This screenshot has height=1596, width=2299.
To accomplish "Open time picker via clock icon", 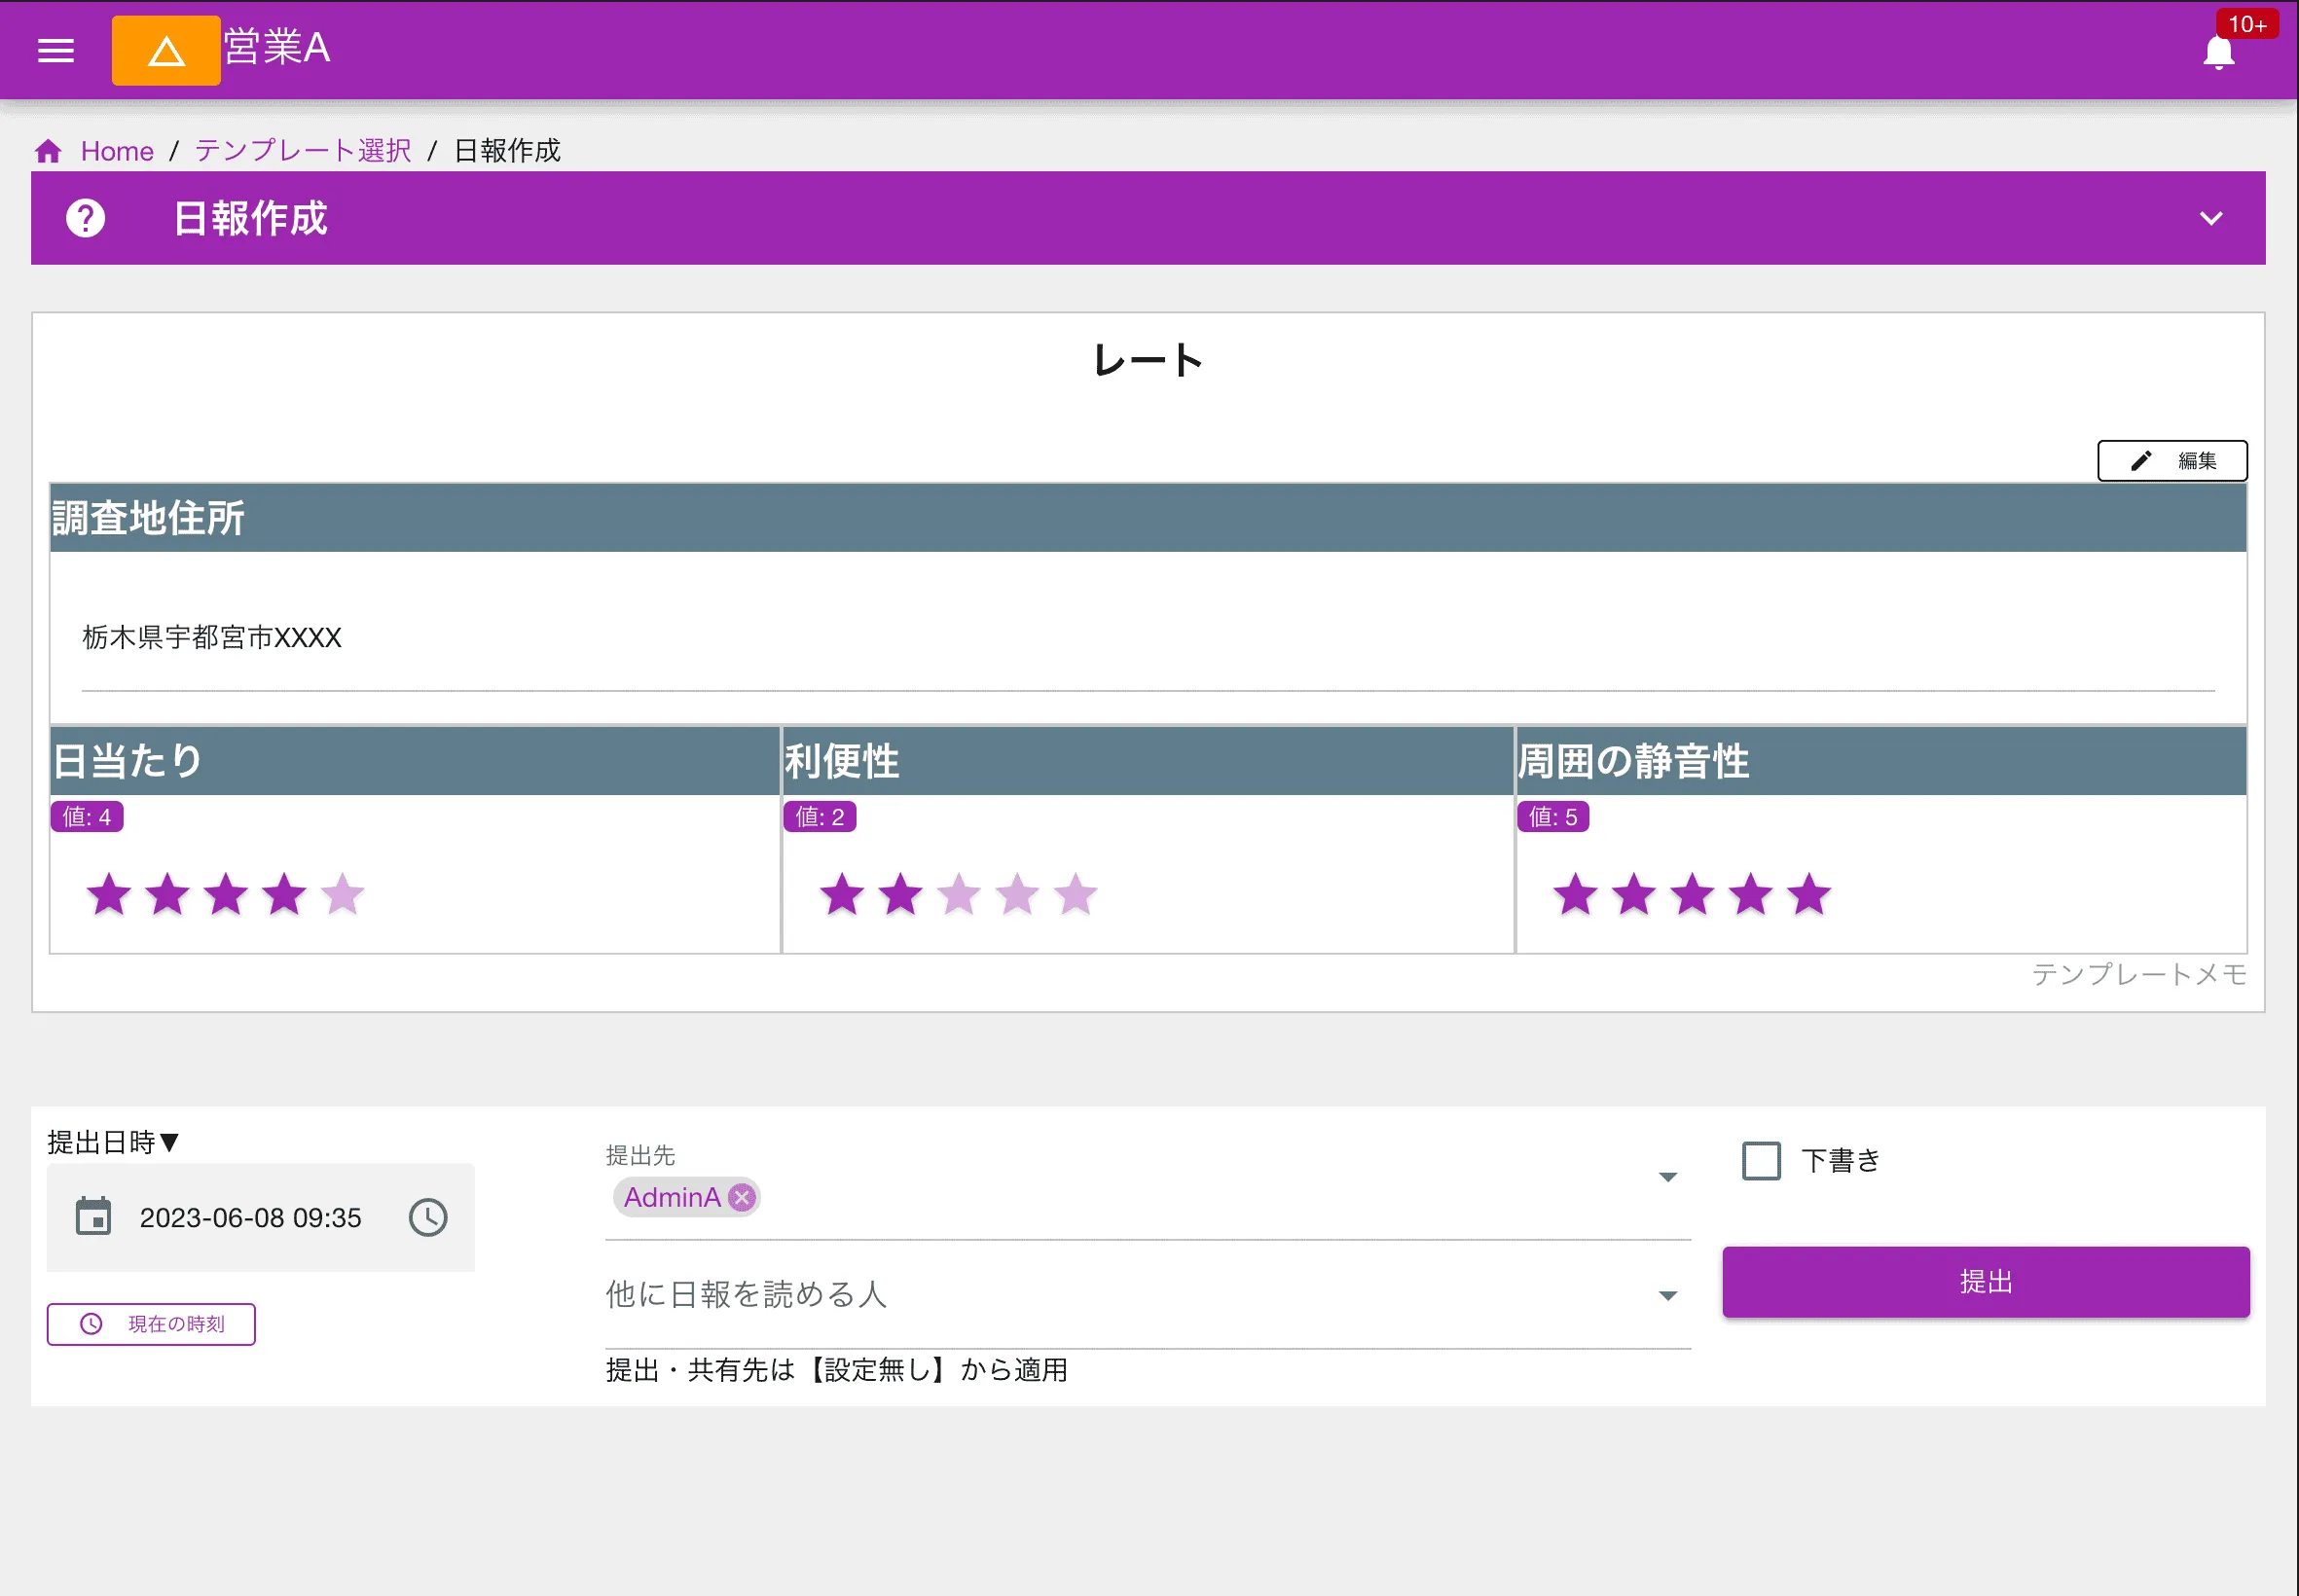I will [428, 1217].
